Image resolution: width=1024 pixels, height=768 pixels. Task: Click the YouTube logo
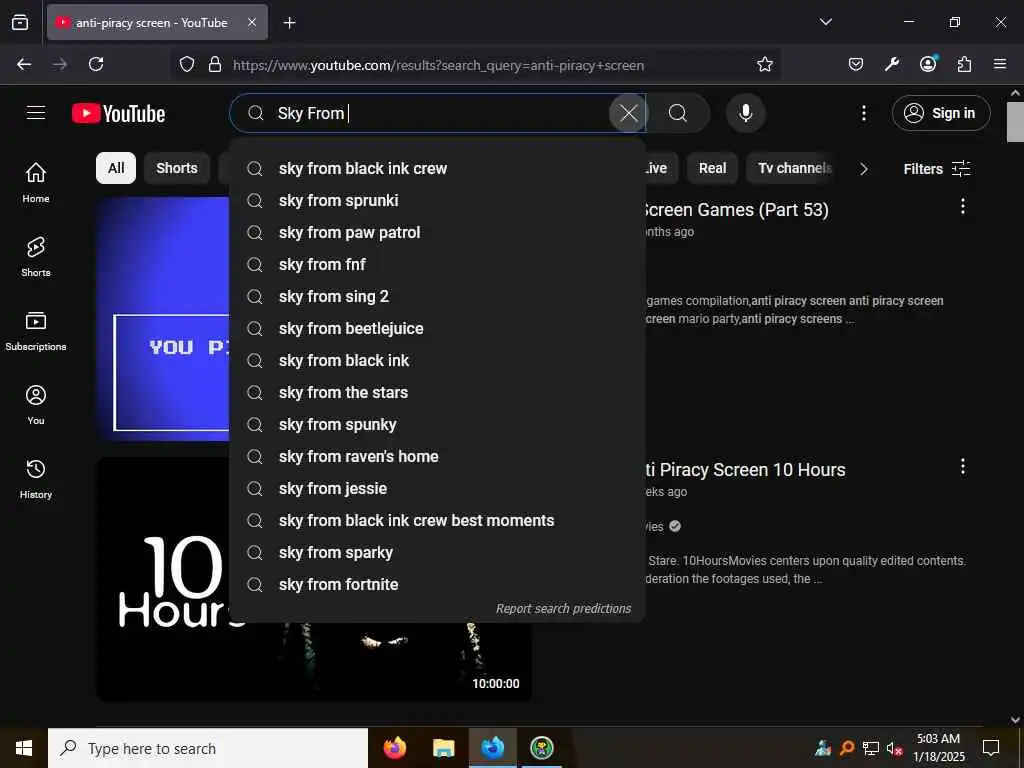118,114
